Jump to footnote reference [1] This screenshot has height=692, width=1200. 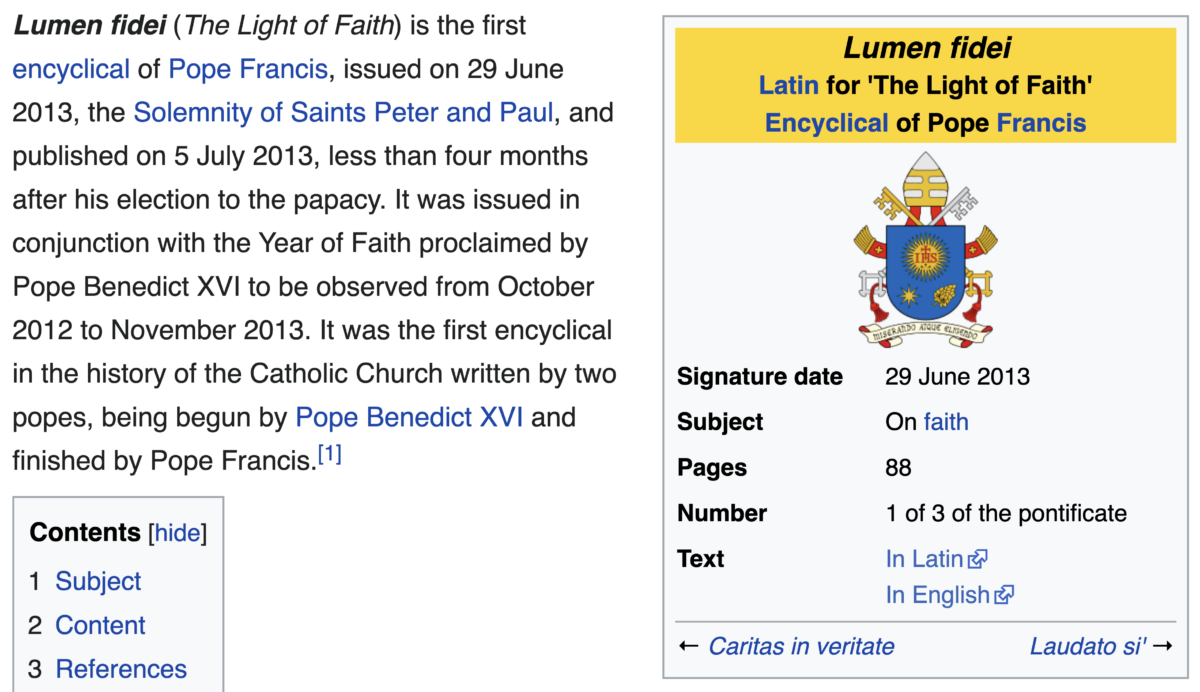[x=330, y=455]
